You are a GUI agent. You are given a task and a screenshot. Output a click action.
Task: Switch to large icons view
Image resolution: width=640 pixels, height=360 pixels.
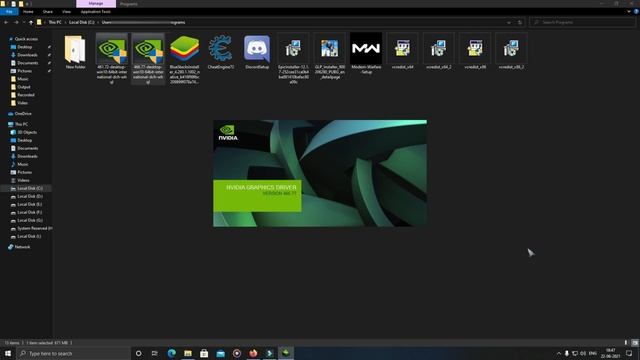635,343
